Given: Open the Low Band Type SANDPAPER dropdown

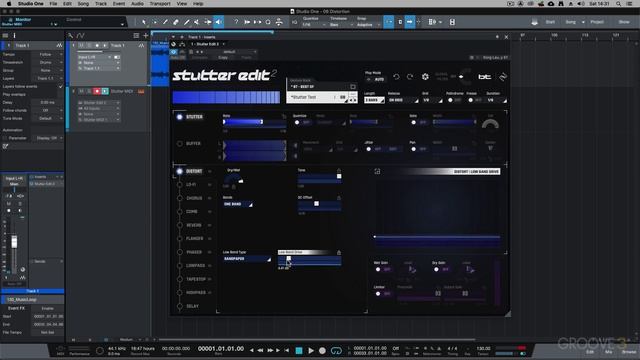Looking at the screenshot, I should click(247, 259).
